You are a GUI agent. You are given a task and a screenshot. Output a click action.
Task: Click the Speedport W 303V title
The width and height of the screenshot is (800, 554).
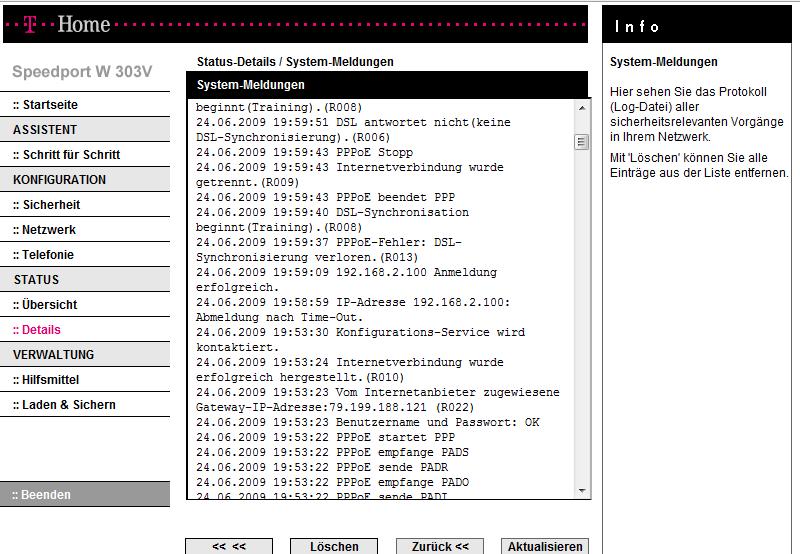pos(82,71)
